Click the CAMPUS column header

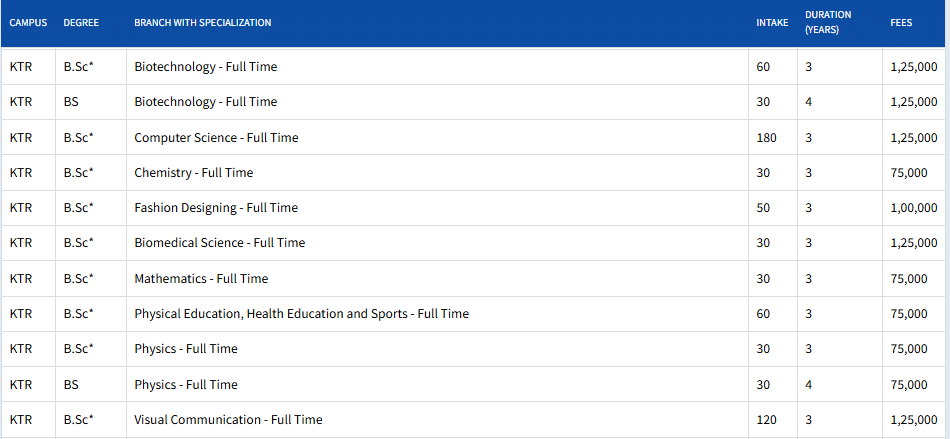coord(28,23)
